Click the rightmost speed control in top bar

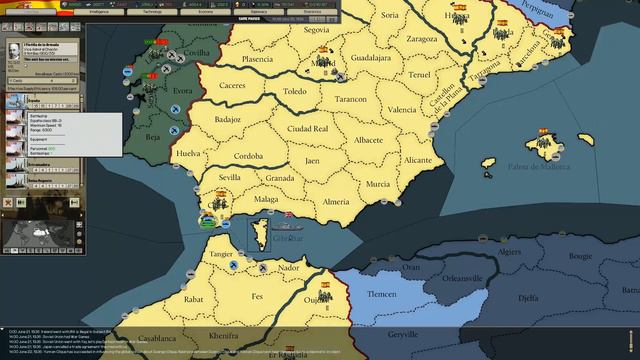tap(332, 19)
